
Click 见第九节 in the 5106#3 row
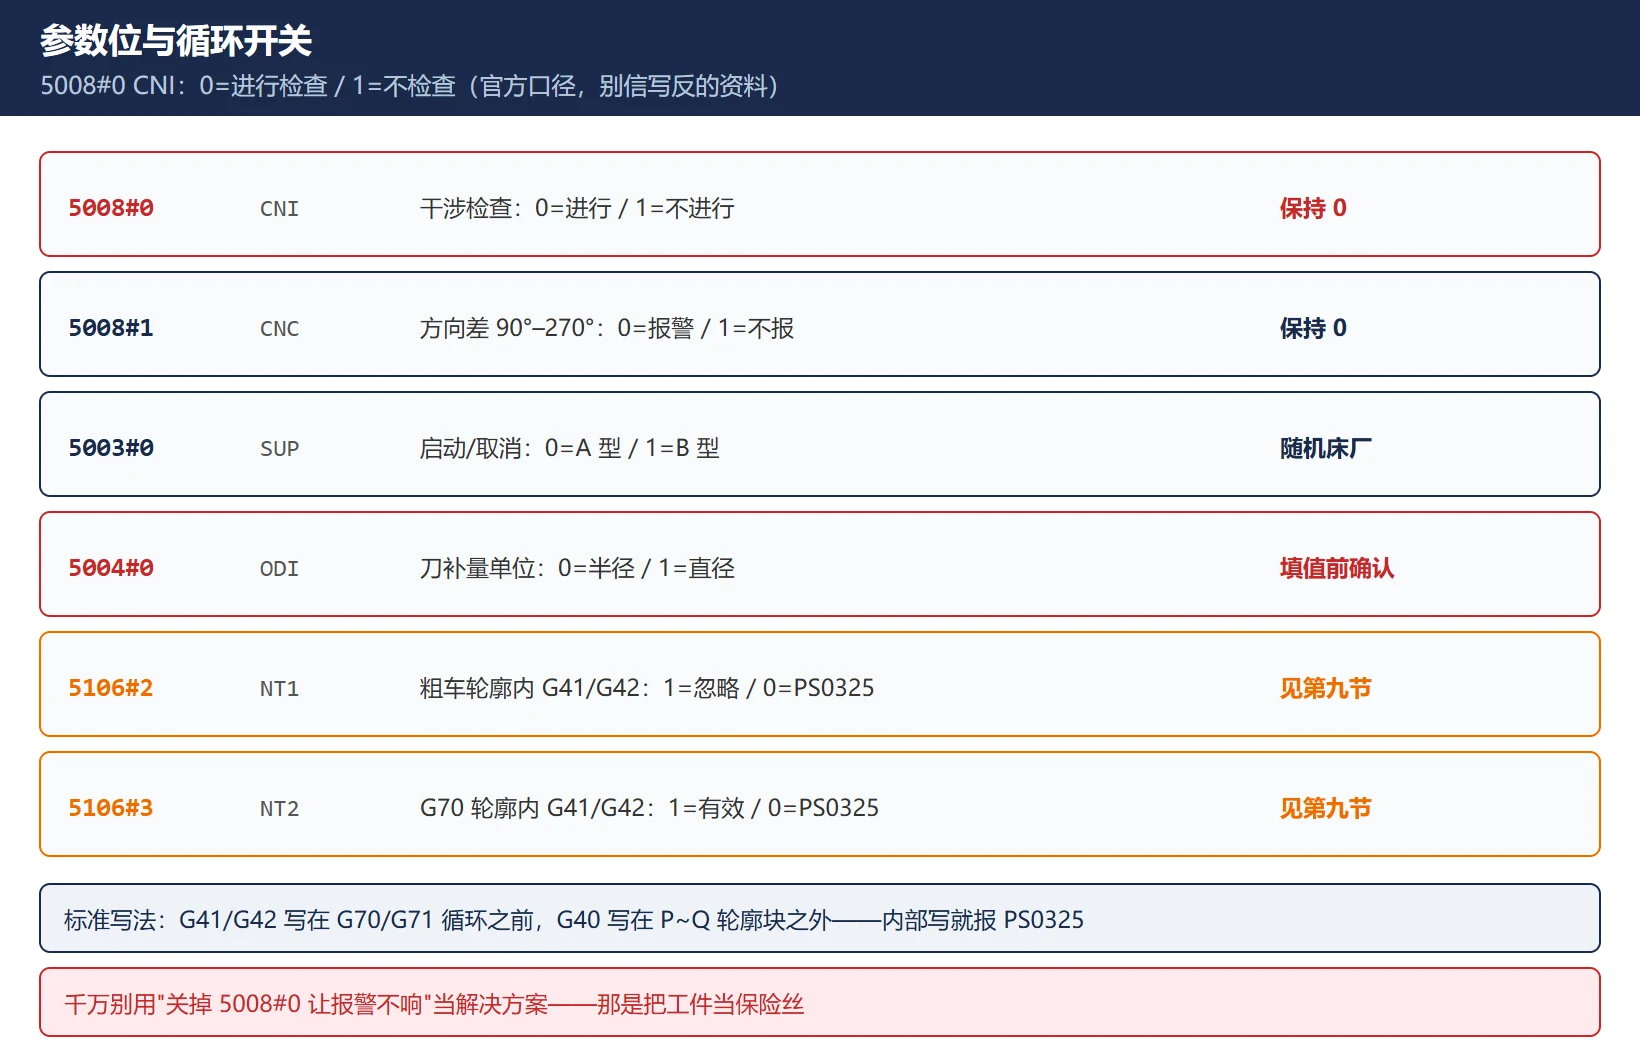pyautogui.click(x=1326, y=808)
